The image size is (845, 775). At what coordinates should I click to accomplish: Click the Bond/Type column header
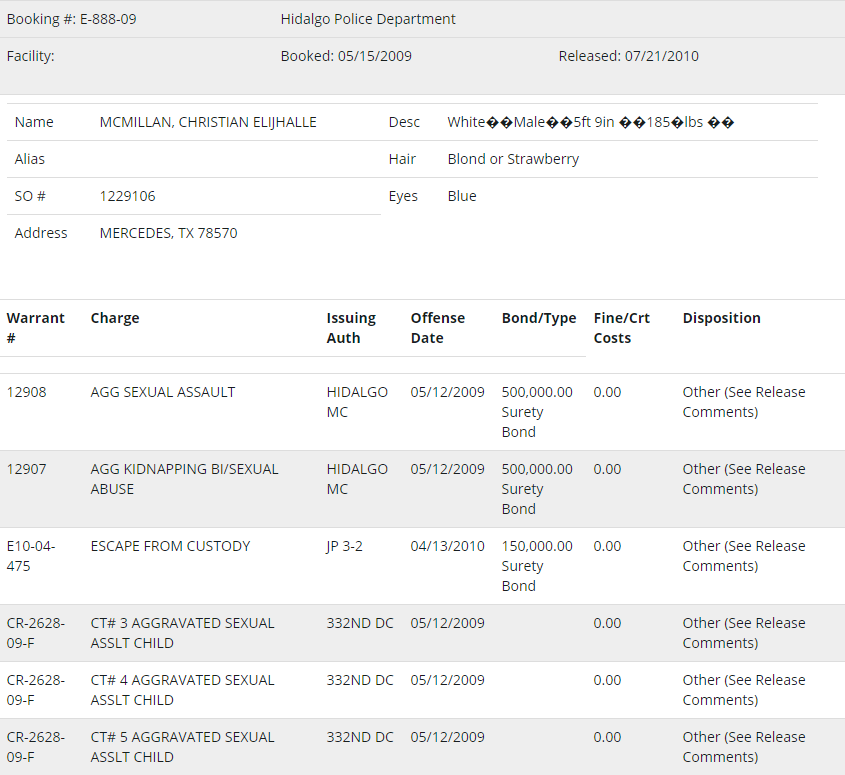tap(539, 318)
